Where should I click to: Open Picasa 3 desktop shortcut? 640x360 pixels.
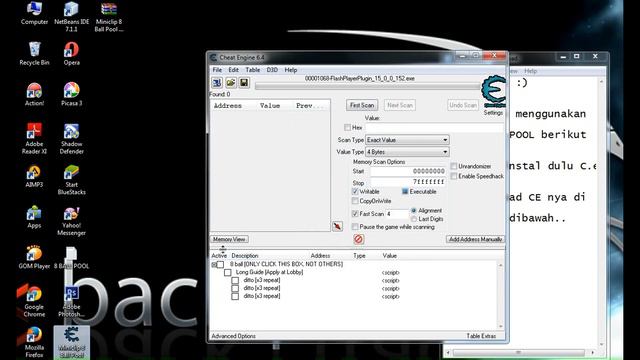click(x=71, y=95)
